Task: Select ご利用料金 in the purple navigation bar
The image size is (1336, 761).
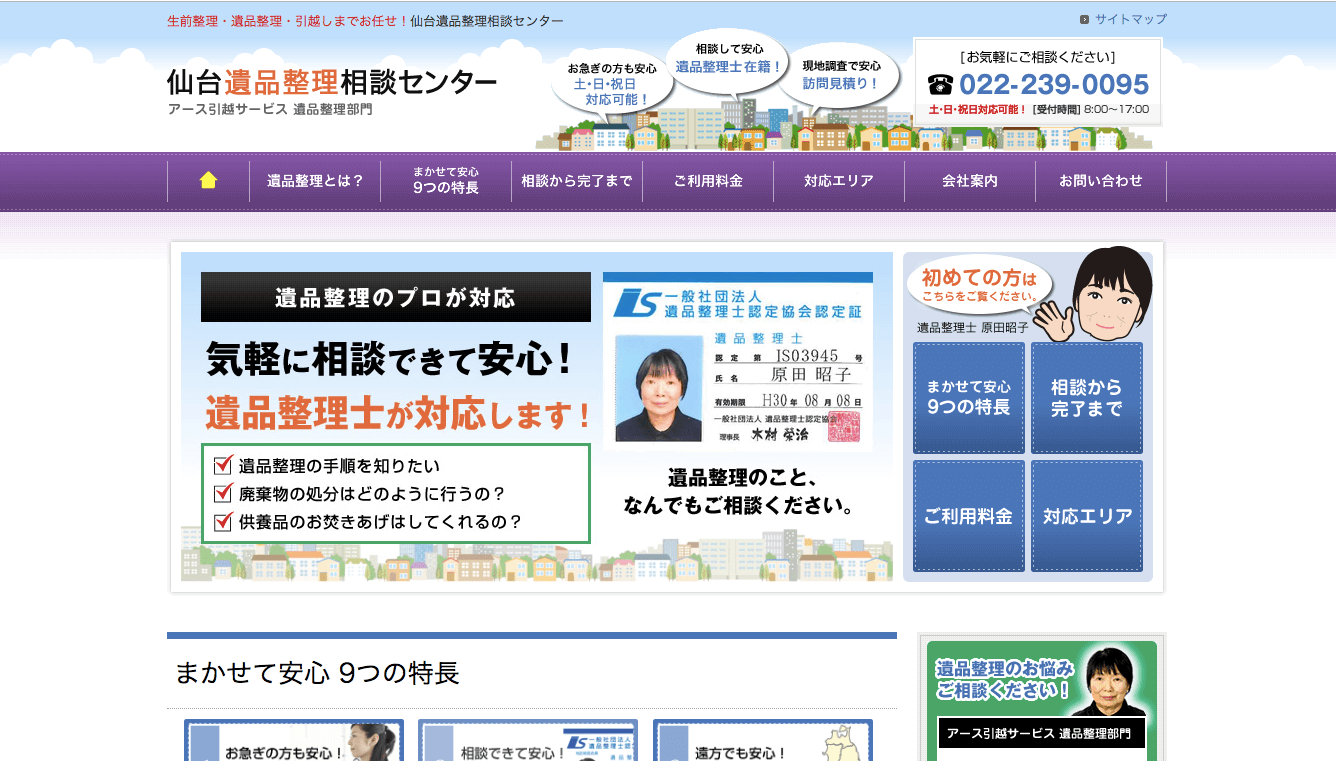Action: 708,181
